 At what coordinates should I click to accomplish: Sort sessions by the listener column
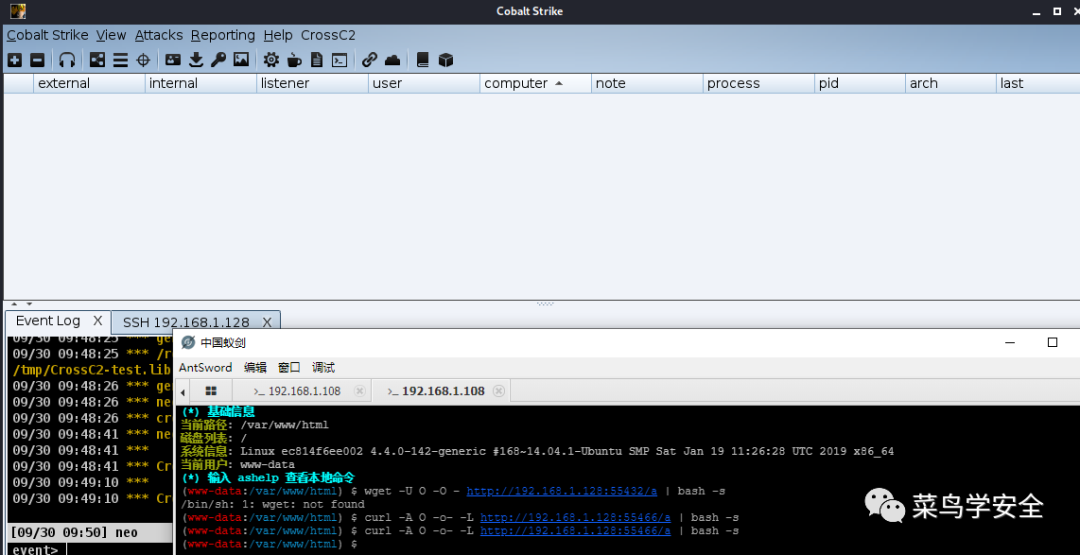coord(313,83)
